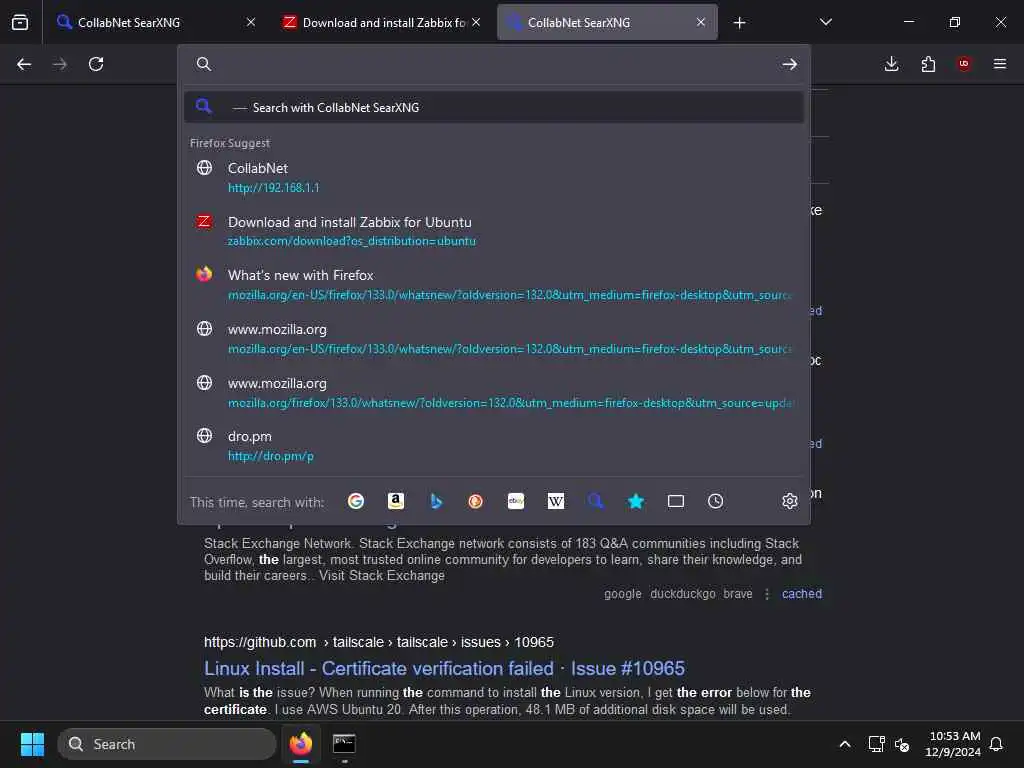Open a new tab with plus button
This screenshot has height=768, width=1024.
tap(739, 23)
